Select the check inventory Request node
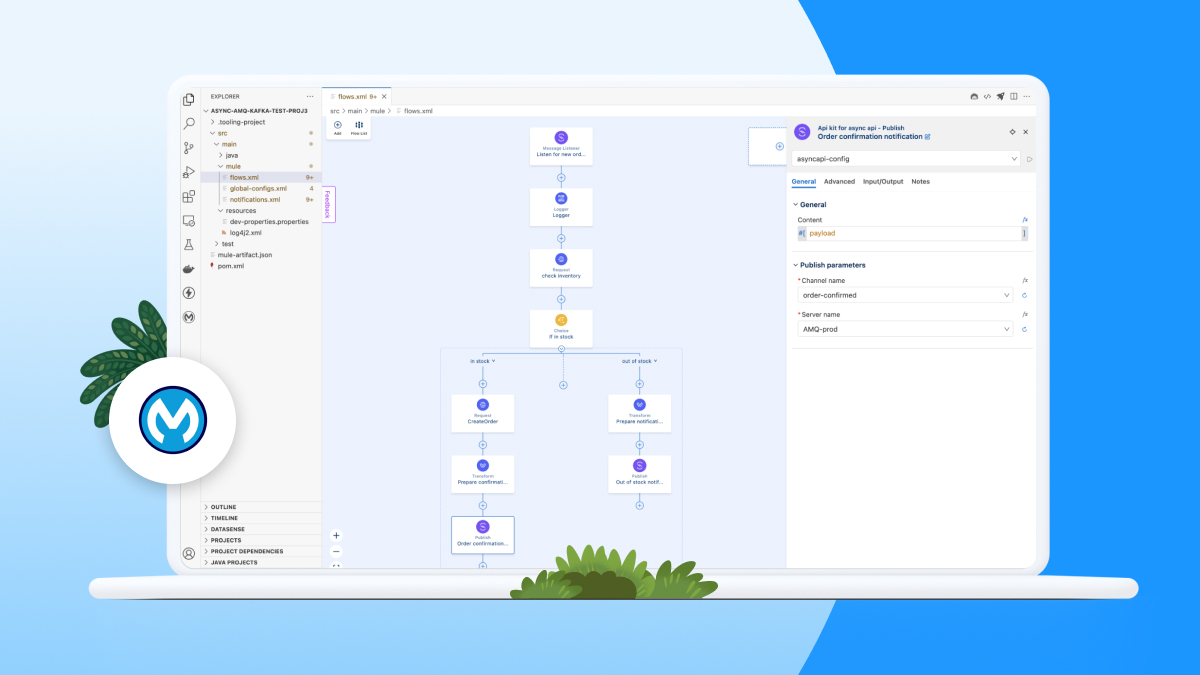Viewport: 1200px width, 675px height. [561, 267]
